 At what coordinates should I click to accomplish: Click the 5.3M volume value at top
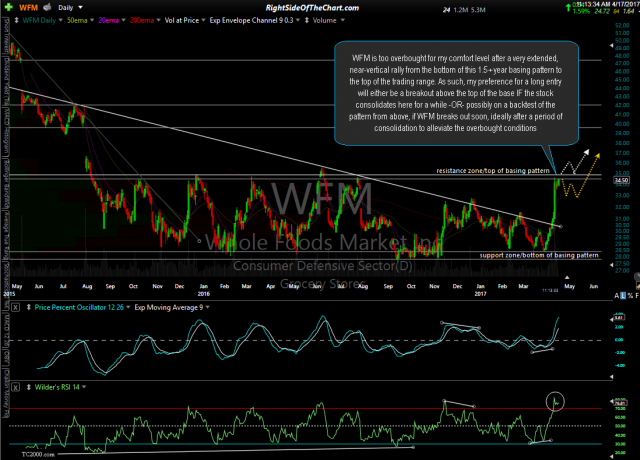pos(478,10)
